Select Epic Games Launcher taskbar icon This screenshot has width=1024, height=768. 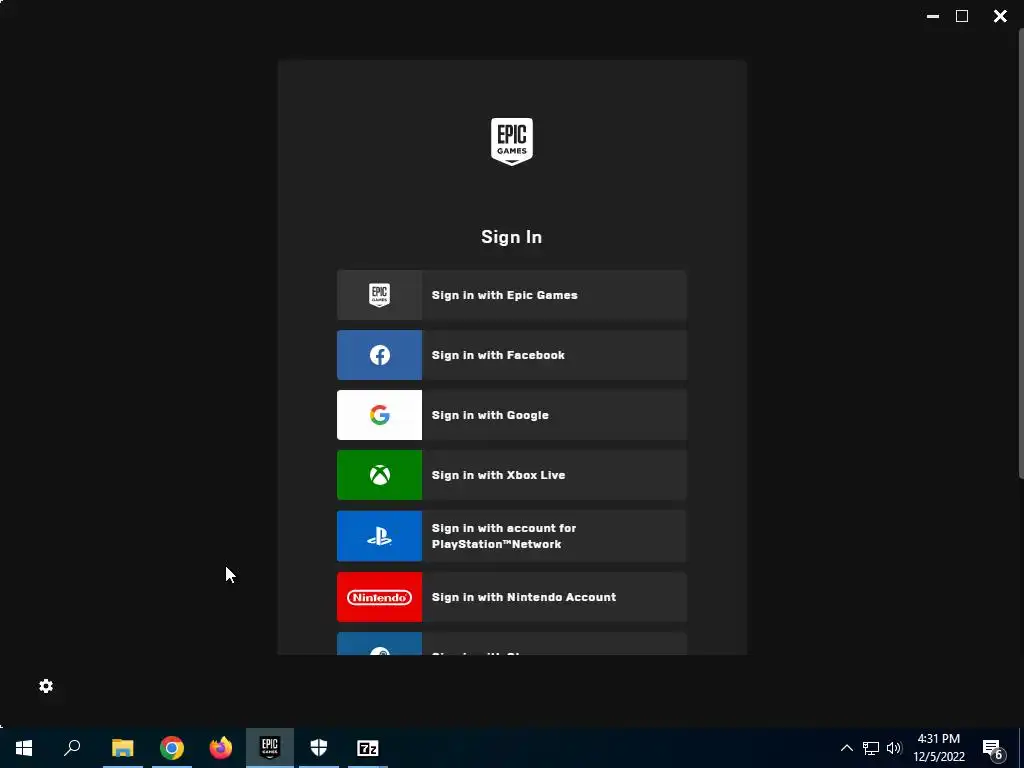270,748
